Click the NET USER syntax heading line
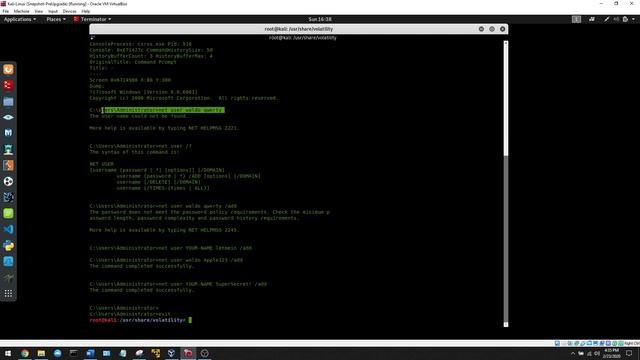This screenshot has height=360, width=640. pos(102,164)
